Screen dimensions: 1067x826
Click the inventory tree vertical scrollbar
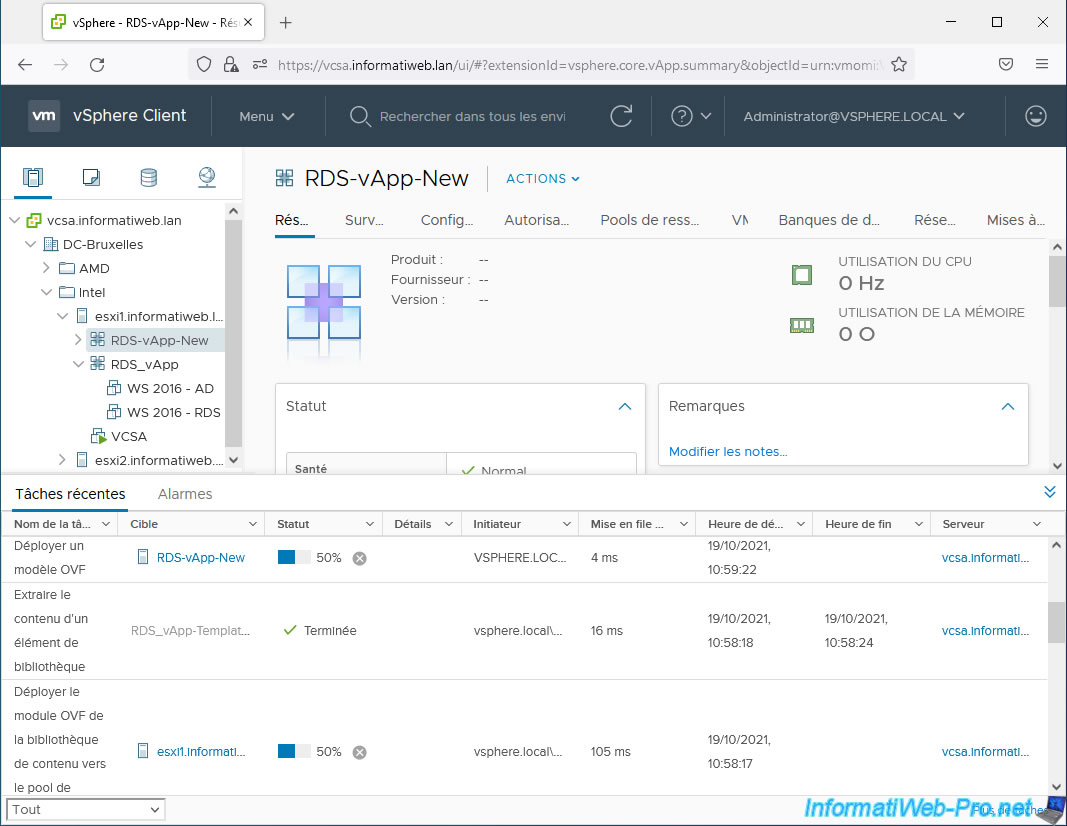(x=233, y=335)
